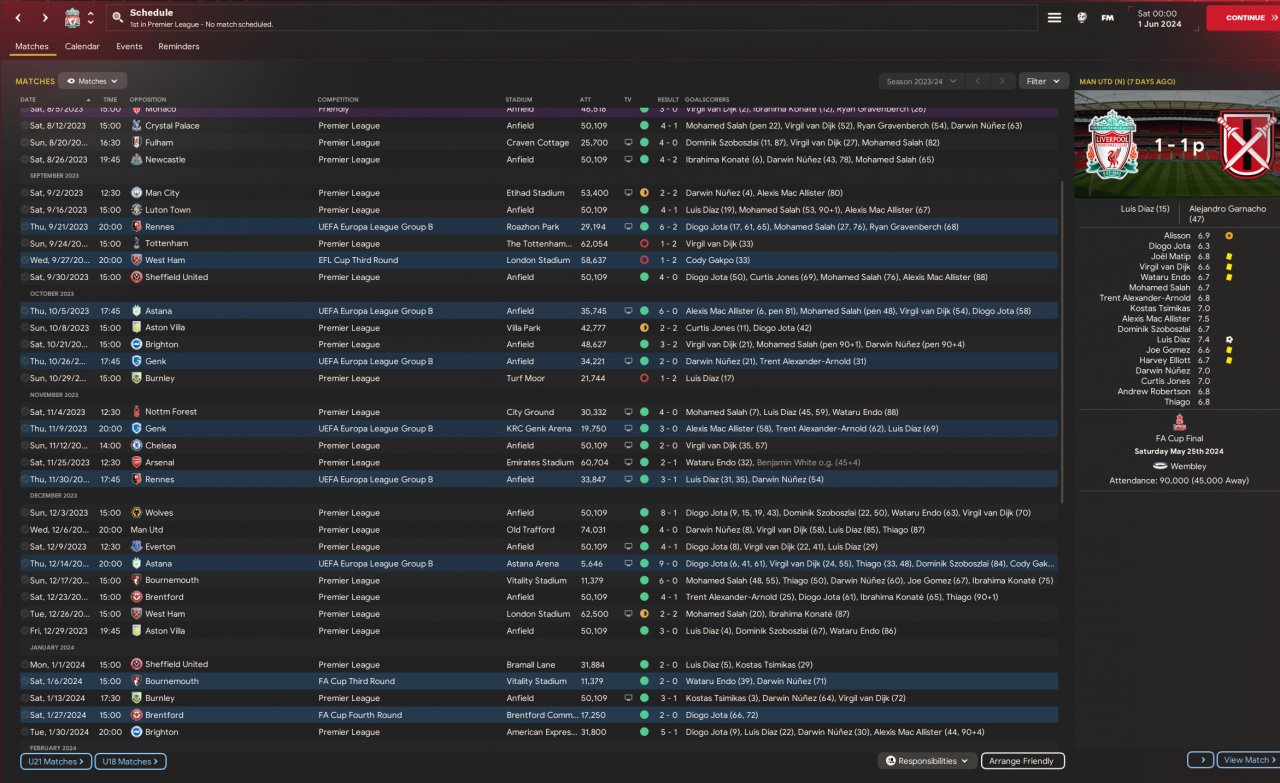The height and width of the screenshot is (783, 1280).
Task: Click the TV icon in the Everton row
Action: 628,547
